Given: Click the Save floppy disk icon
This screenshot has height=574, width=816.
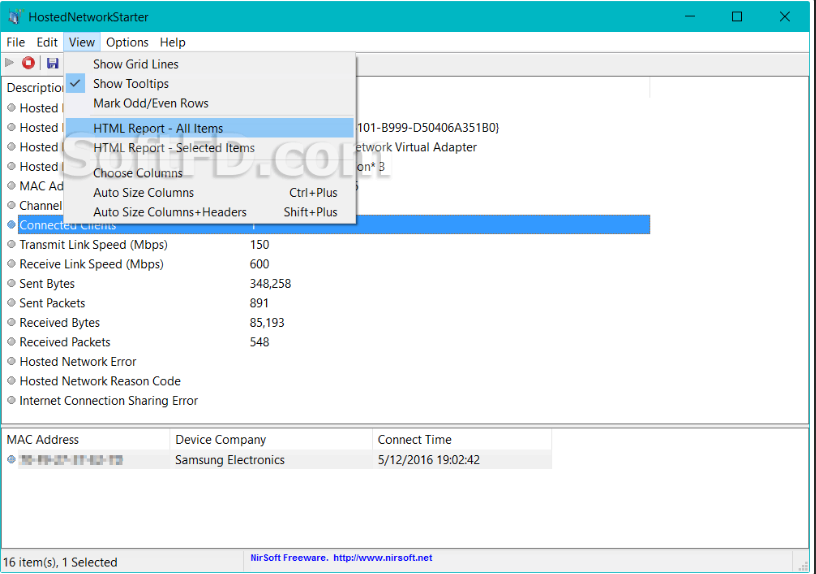Looking at the screenshot, I should [x=53, y=63].
